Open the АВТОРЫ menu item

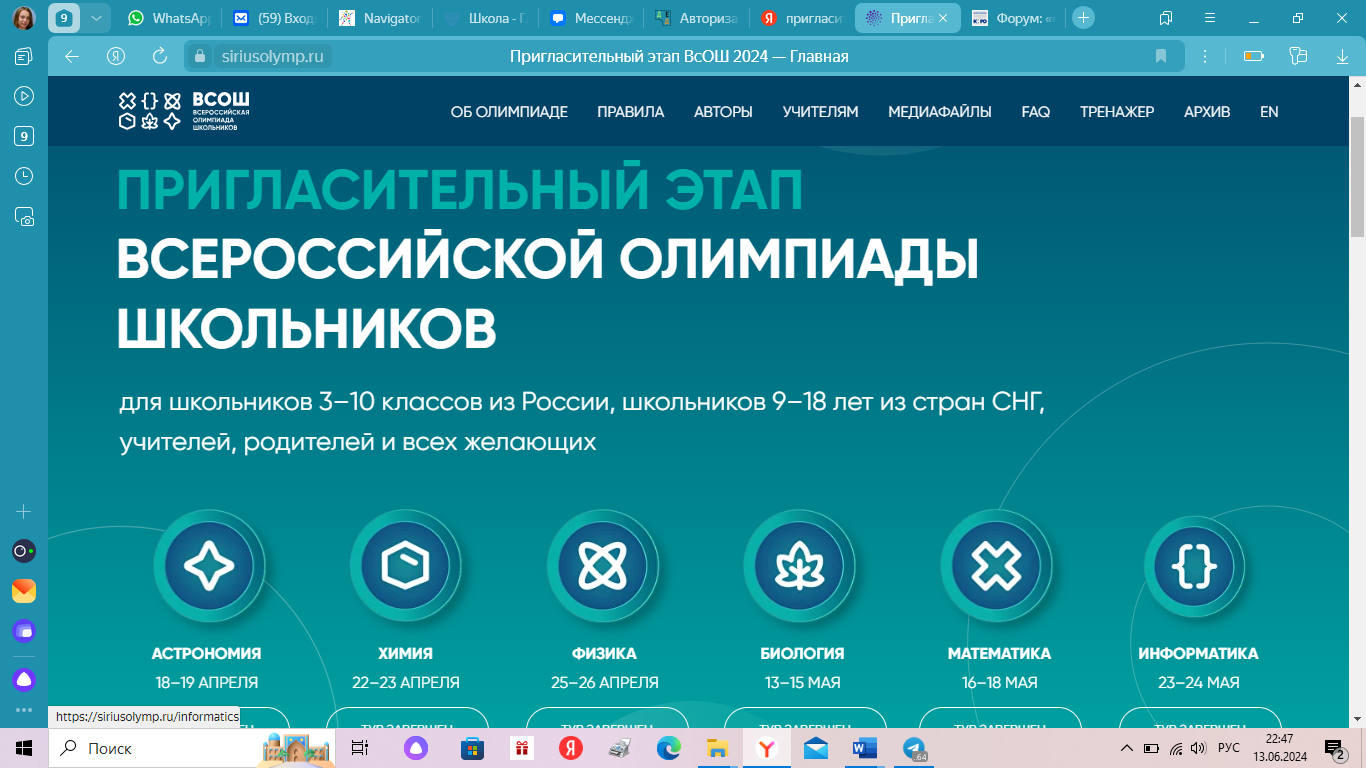[x=723, y=112]
